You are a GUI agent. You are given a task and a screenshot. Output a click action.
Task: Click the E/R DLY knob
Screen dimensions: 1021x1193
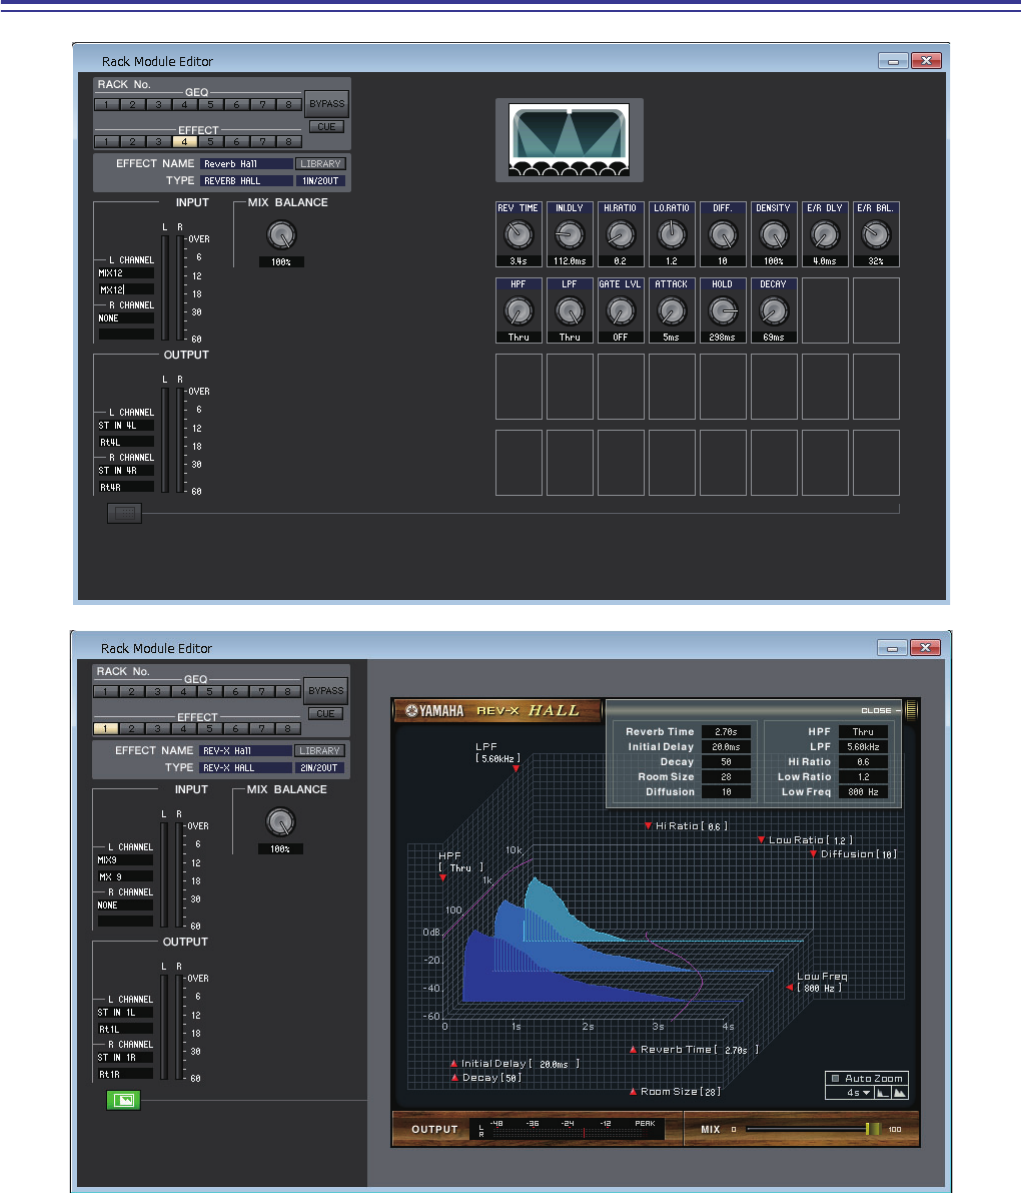(825, 234)
